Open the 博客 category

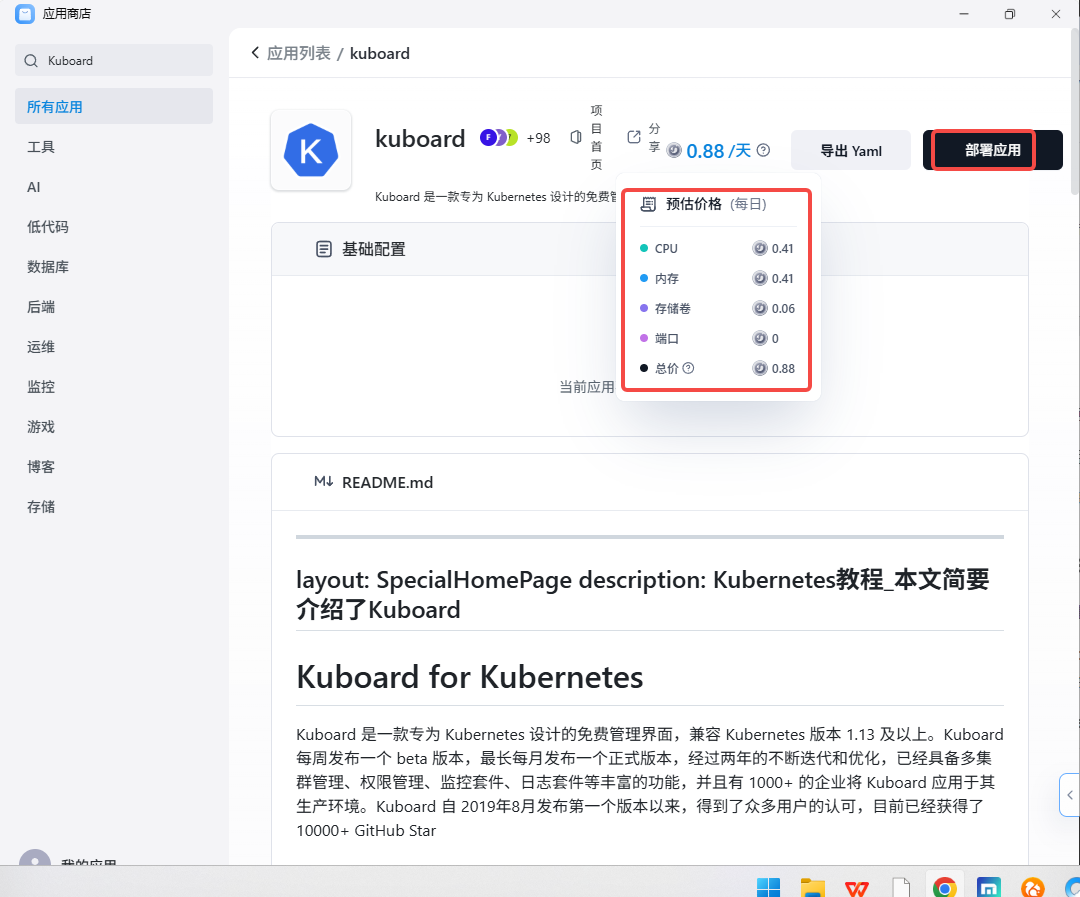[41, 466]
